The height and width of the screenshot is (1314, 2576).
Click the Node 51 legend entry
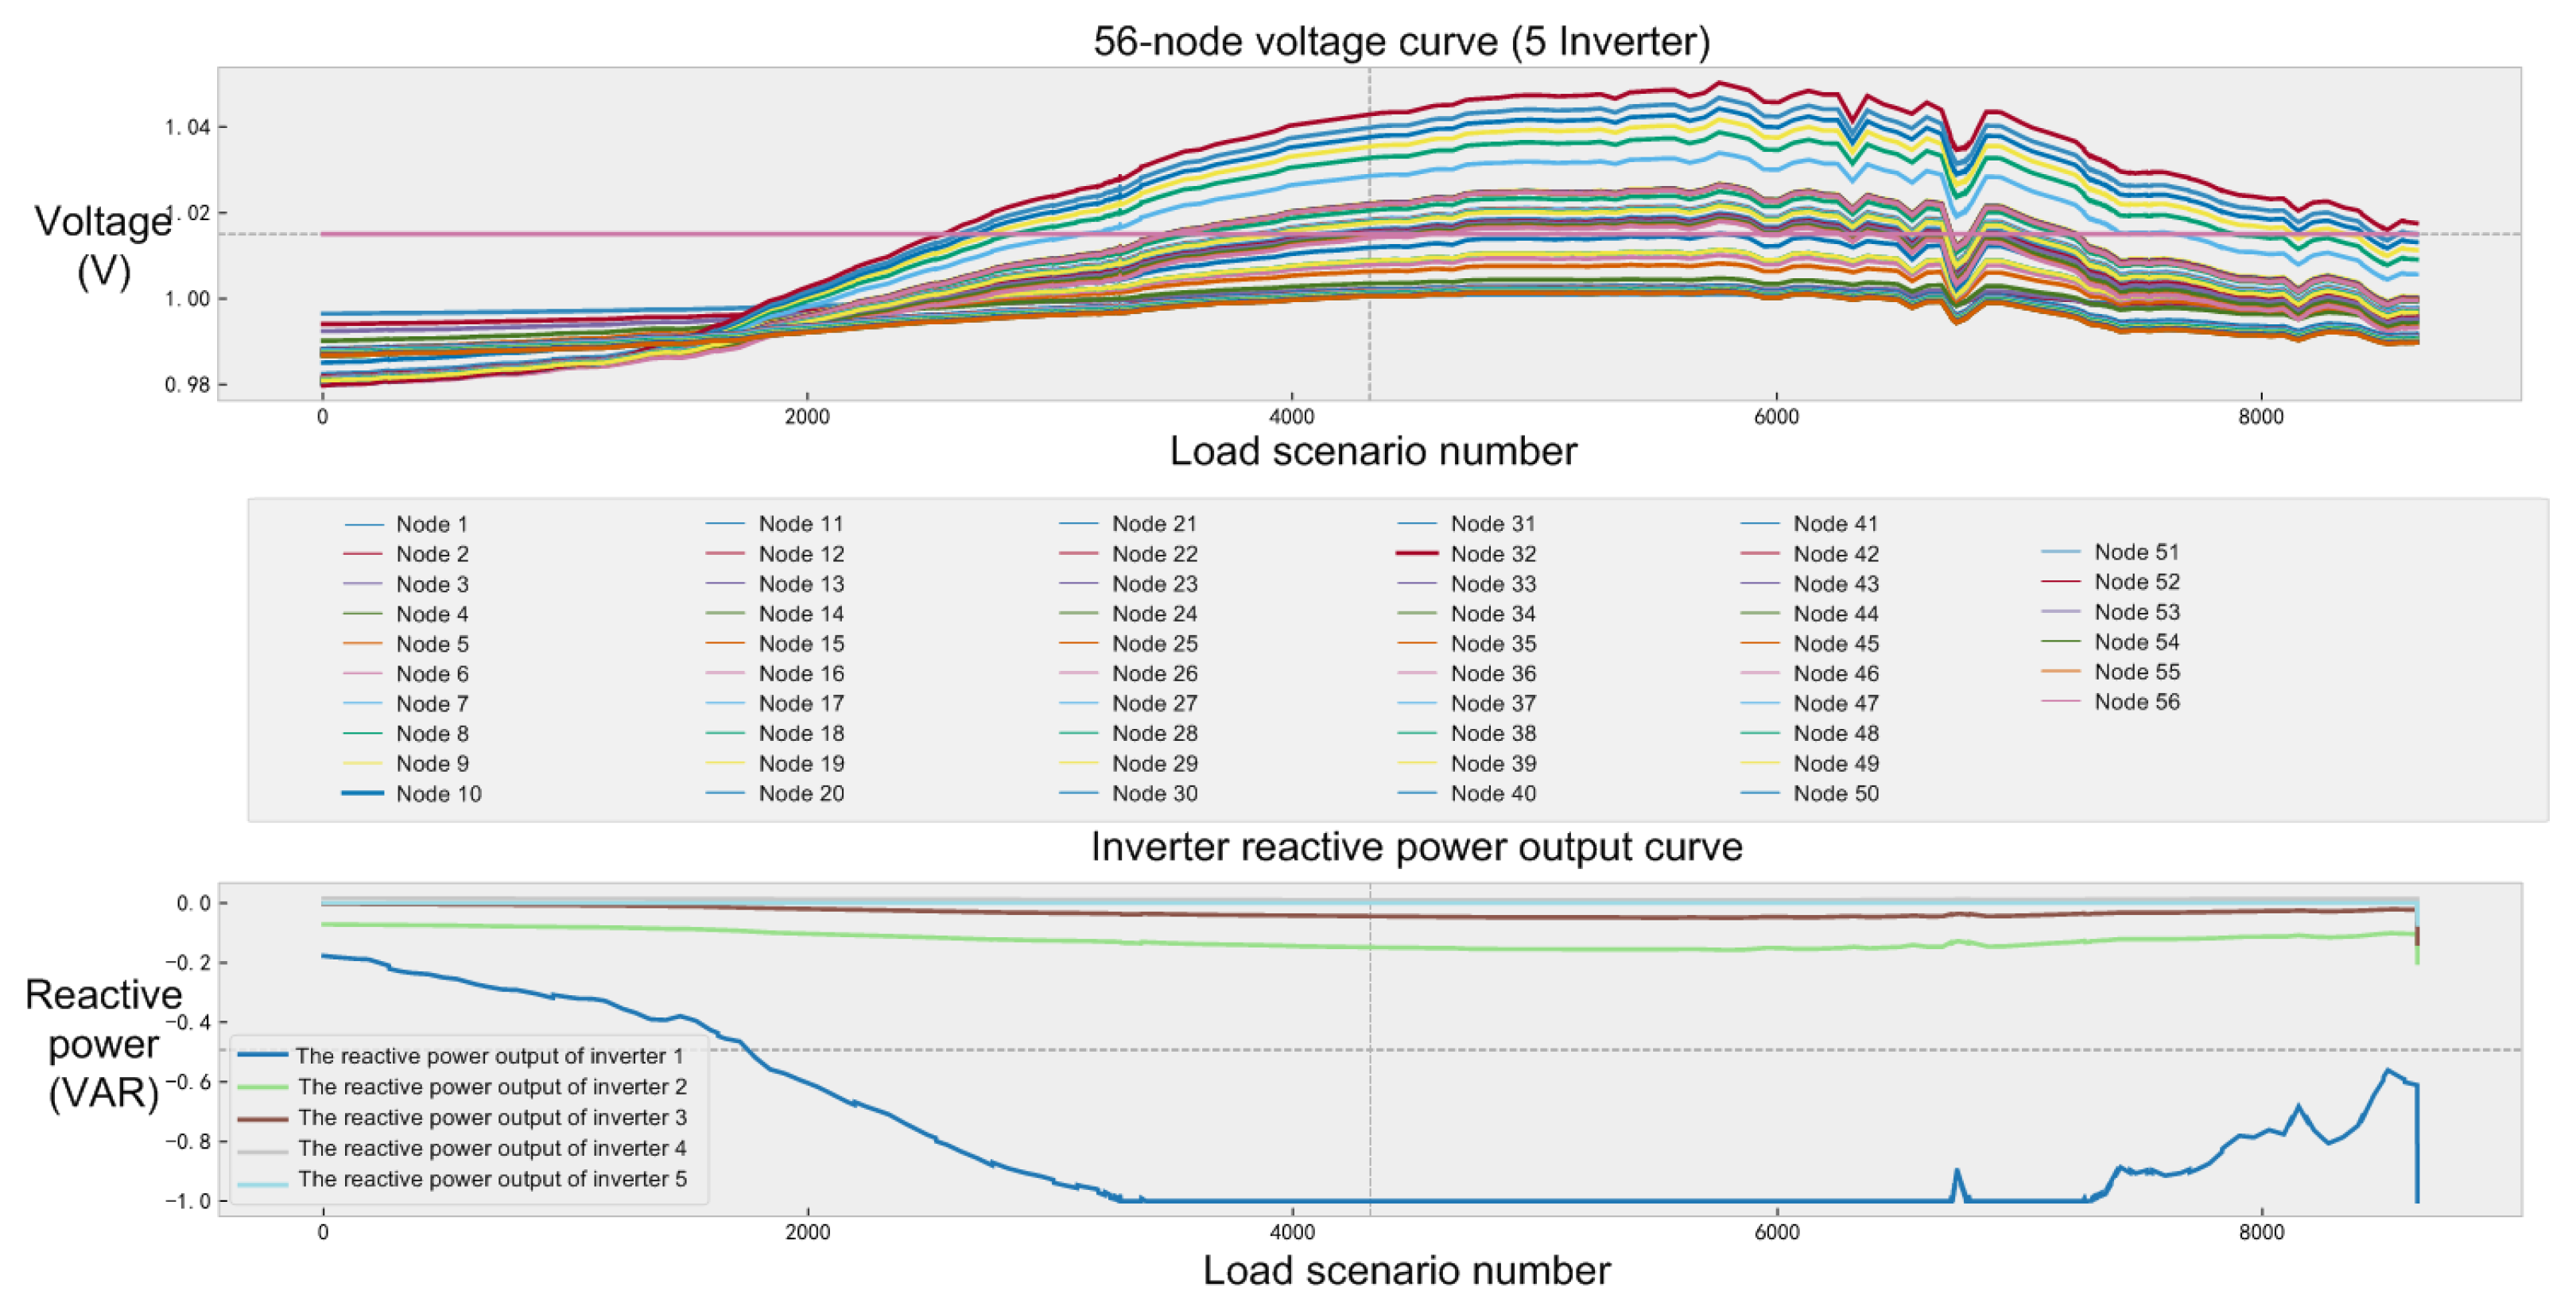2136,552
